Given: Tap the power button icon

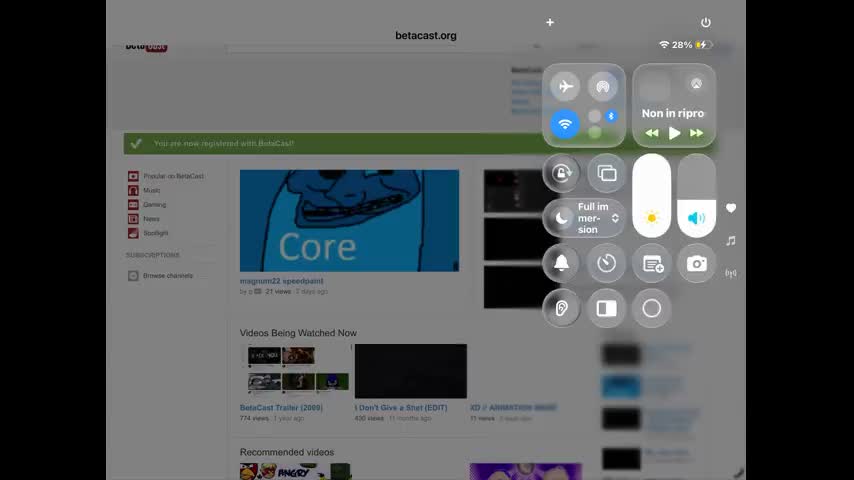Looking at the screenshot, I should (706, 22).
